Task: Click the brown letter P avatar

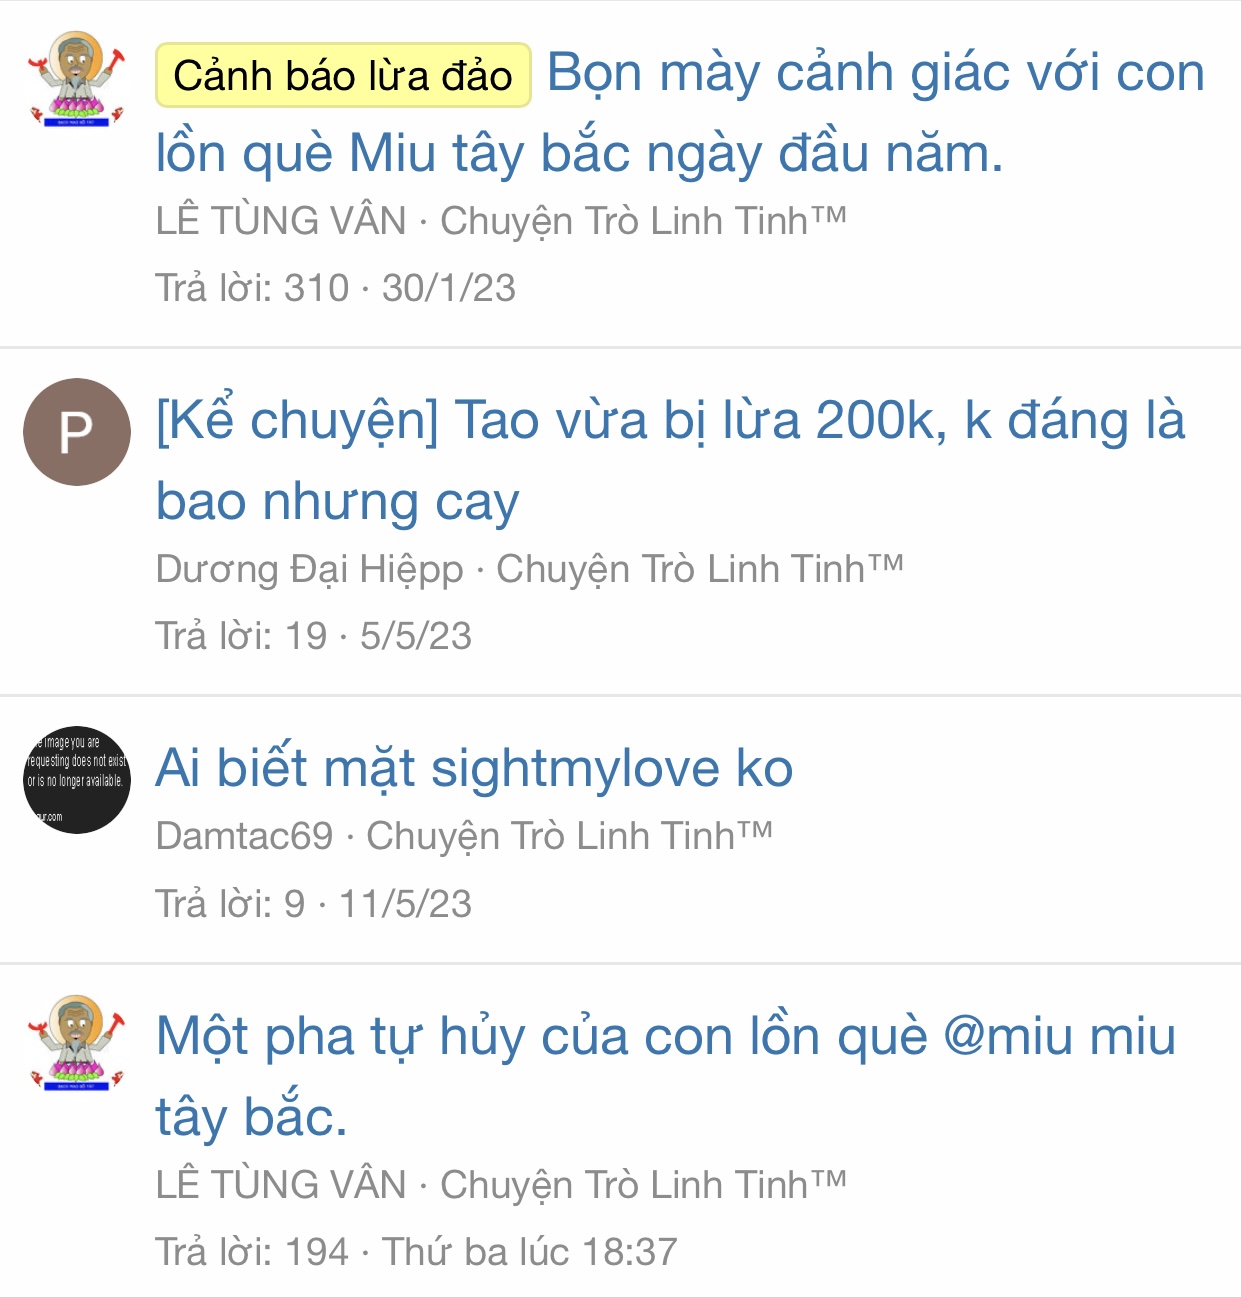Action: 77,432
